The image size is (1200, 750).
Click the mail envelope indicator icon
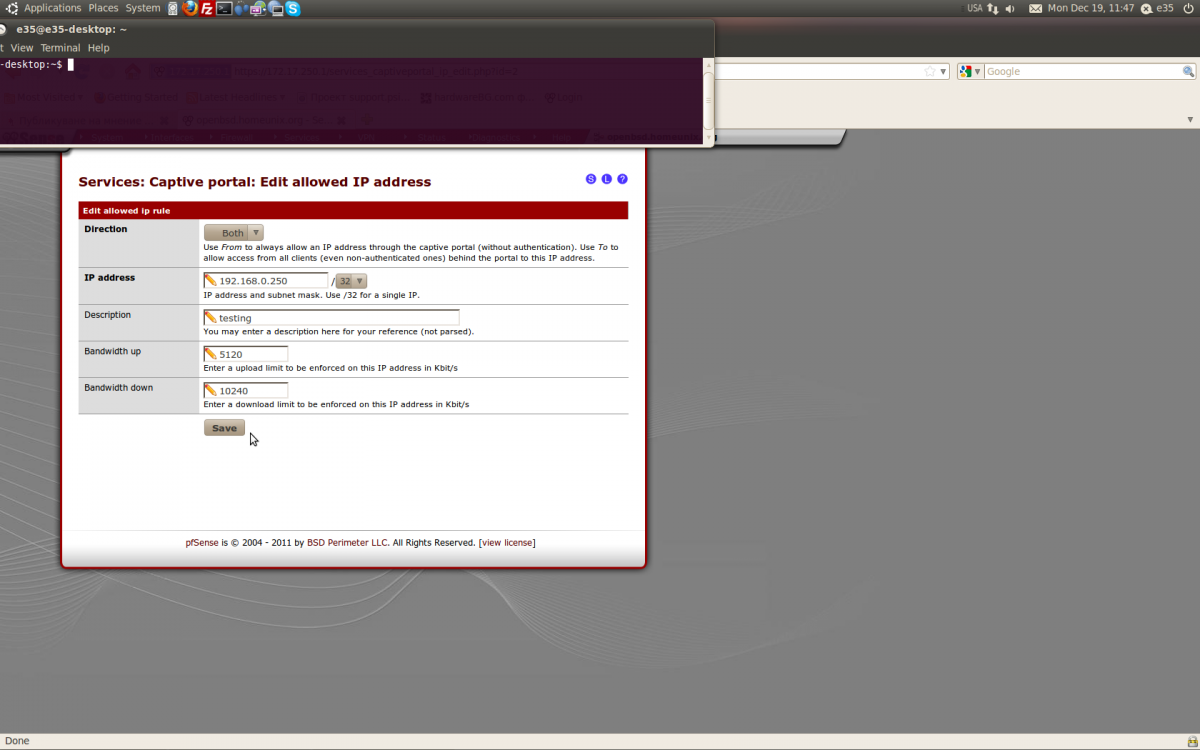click(x=1035, y=8)
